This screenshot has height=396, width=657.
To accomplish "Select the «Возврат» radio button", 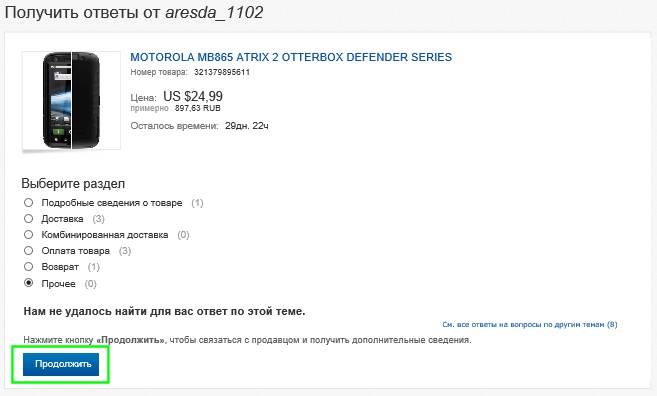I will pos(28,267).
